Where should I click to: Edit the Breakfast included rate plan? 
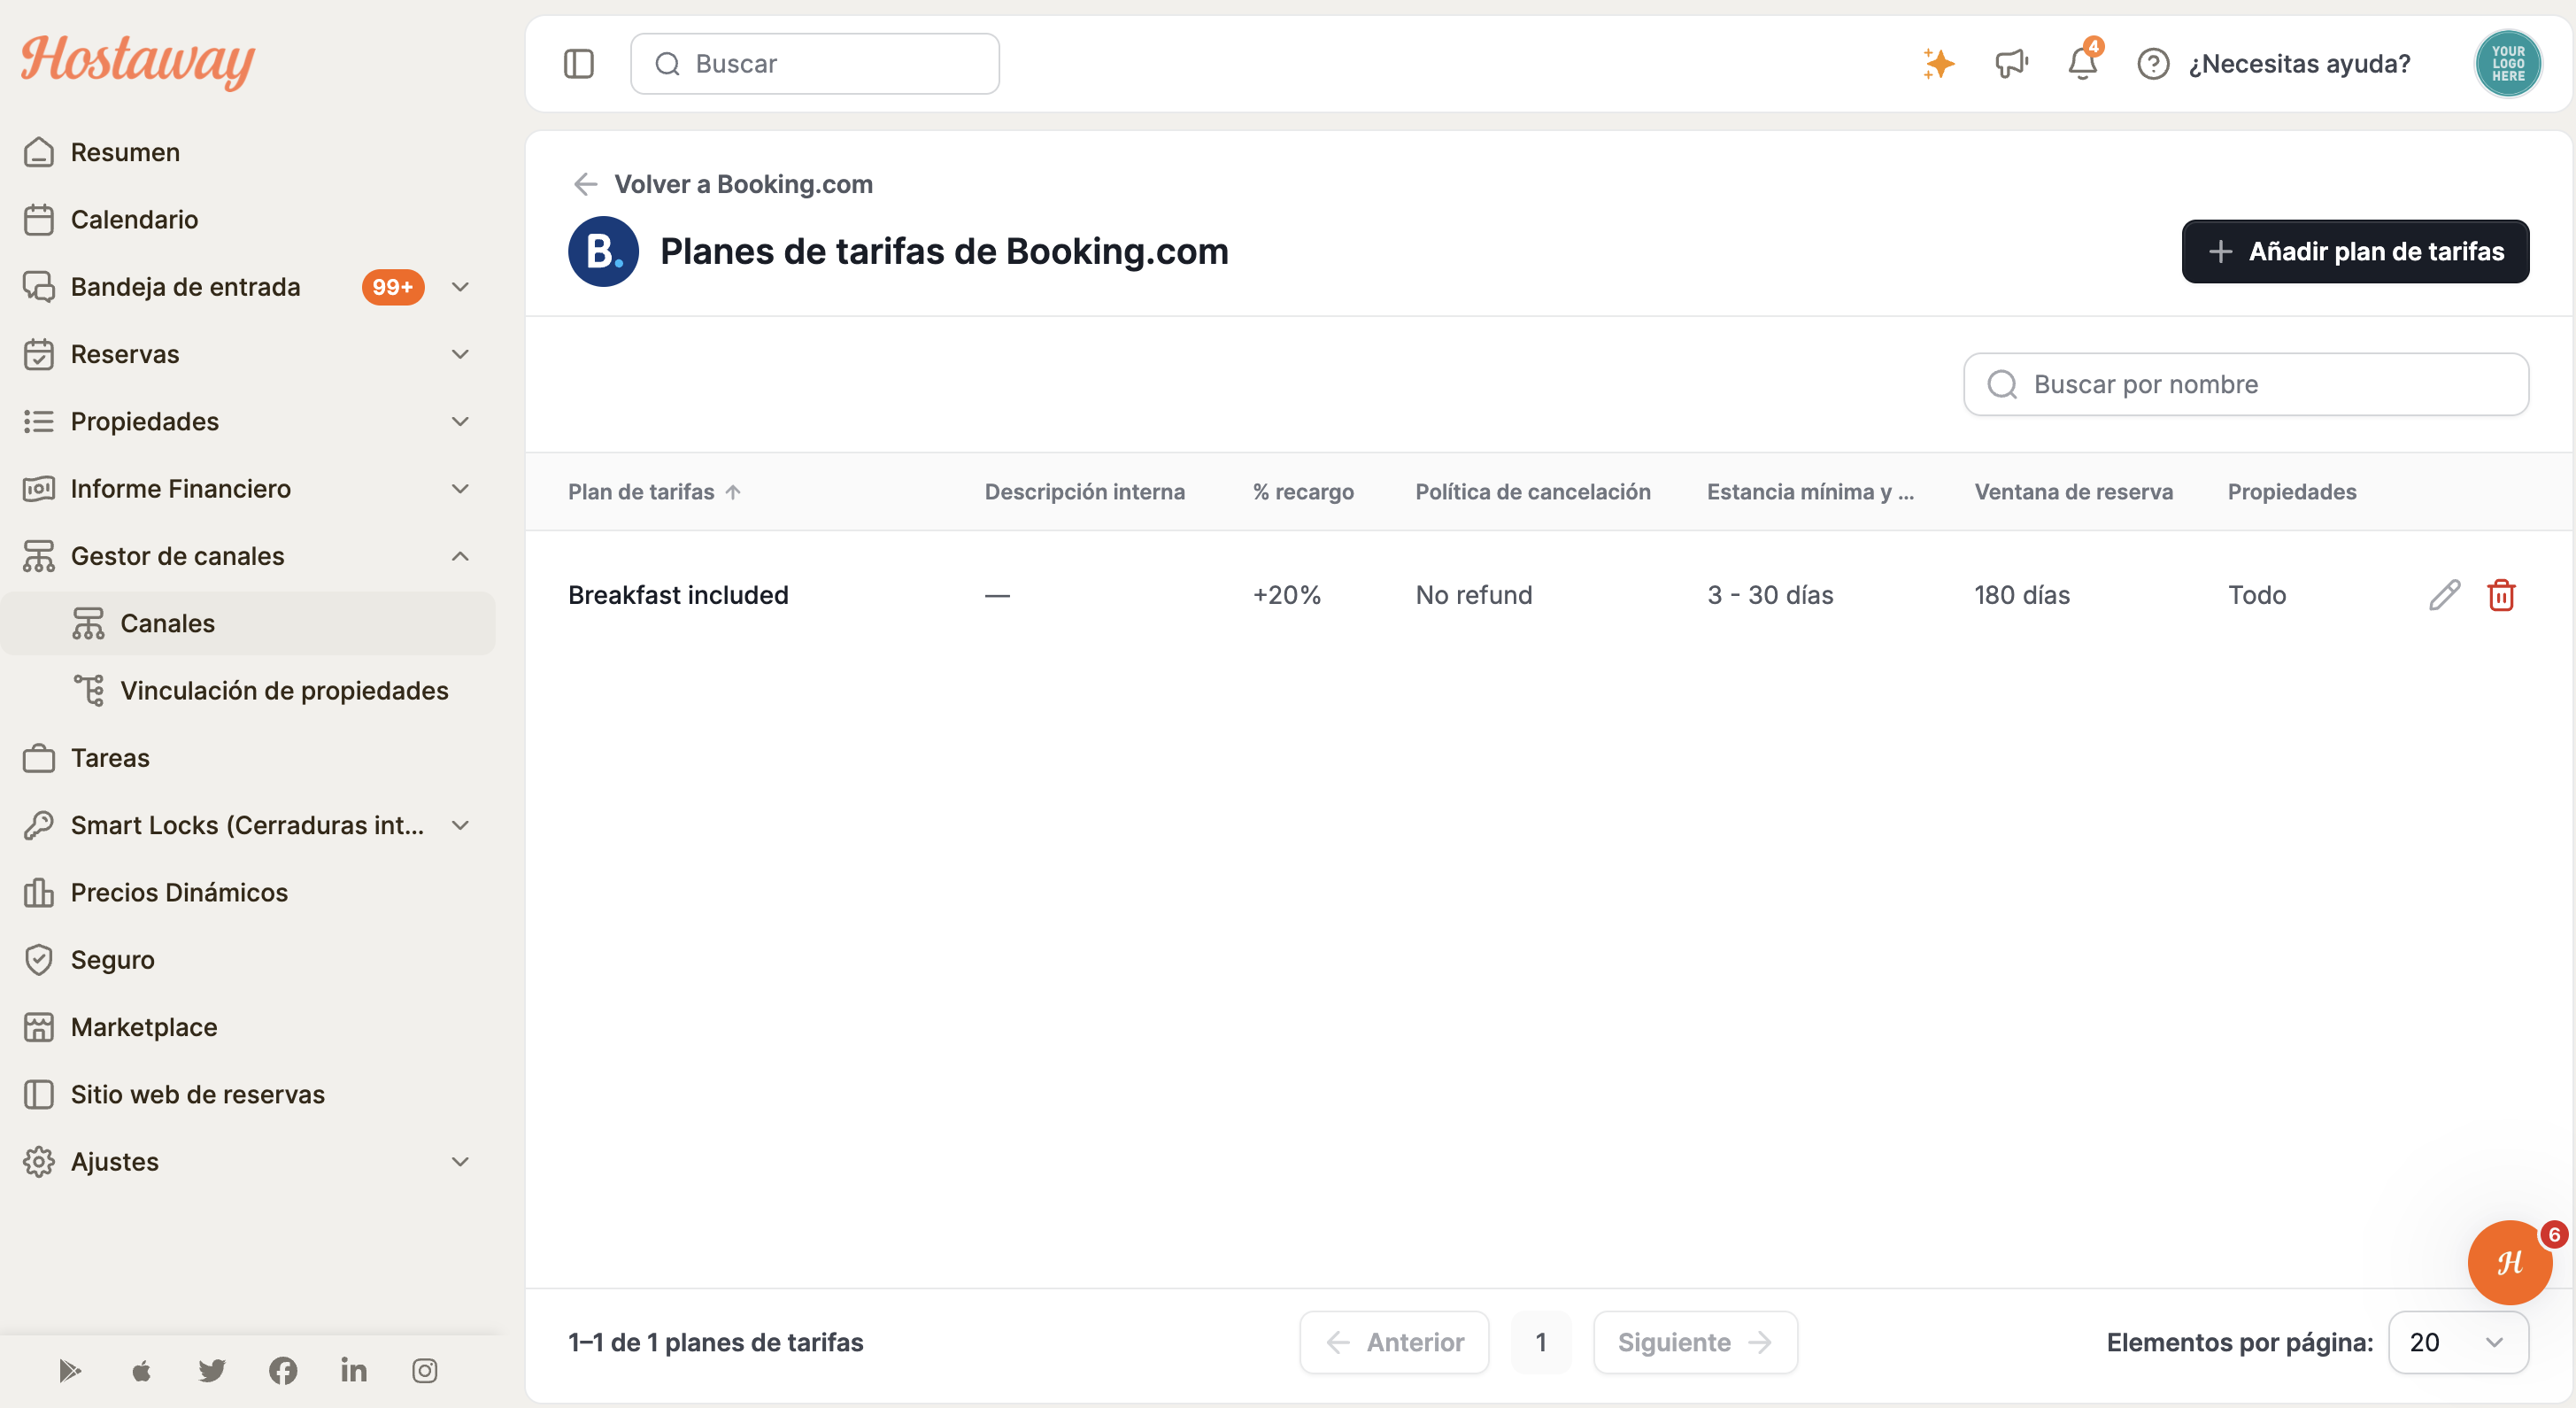2444,595
